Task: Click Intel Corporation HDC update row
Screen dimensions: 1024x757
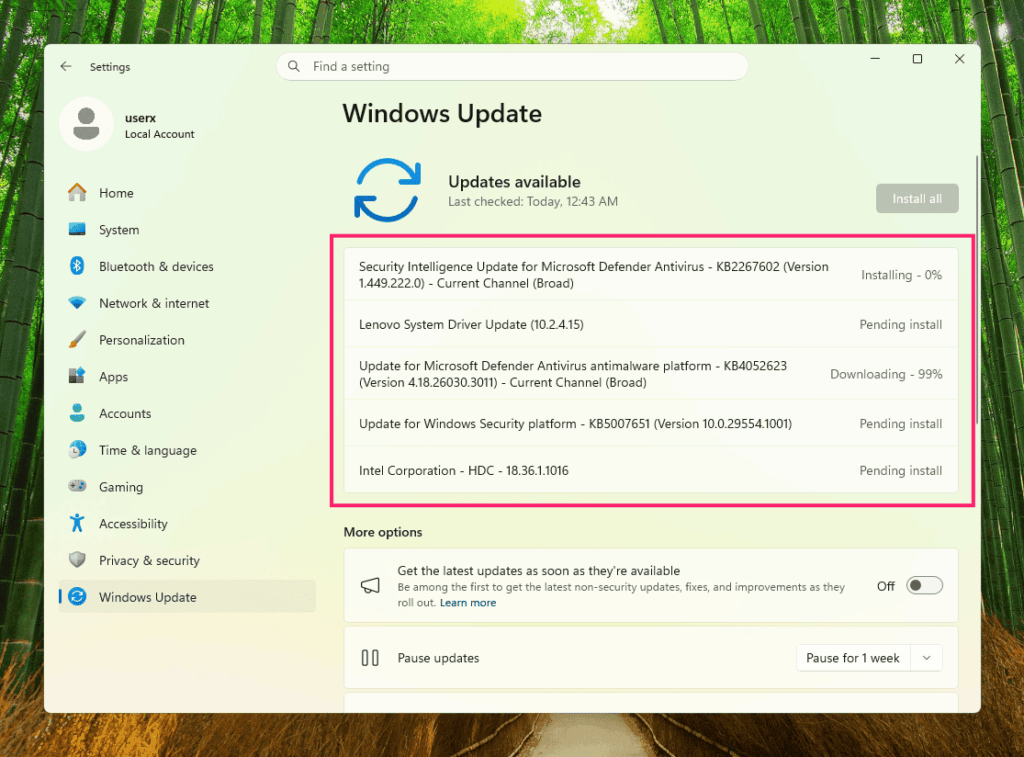Action: click(x=650, y=470)
